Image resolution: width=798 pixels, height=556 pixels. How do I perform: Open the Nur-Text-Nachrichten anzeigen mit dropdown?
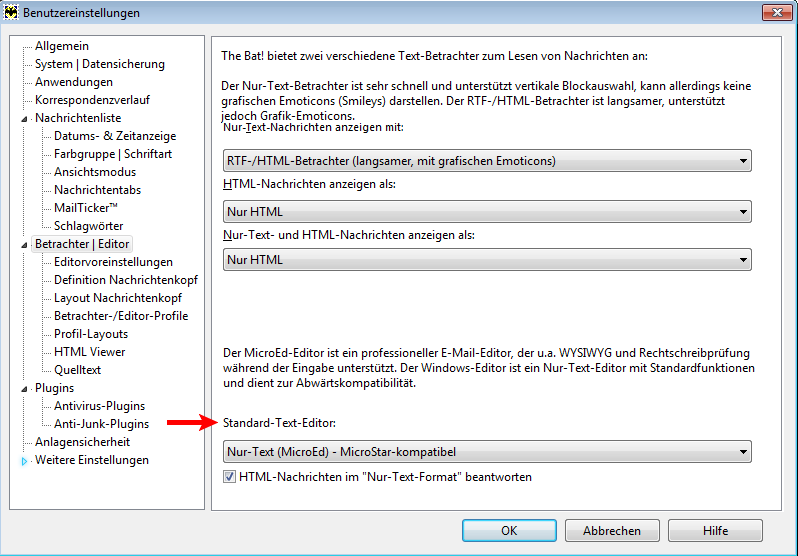point(487,161)
